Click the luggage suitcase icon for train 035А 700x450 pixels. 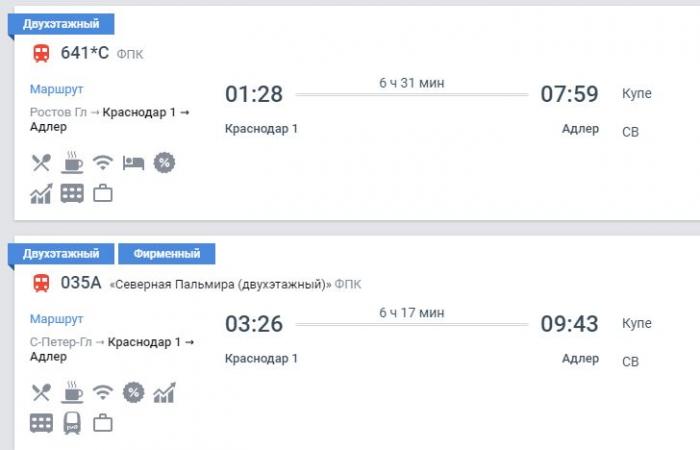[x=103, y=423]
